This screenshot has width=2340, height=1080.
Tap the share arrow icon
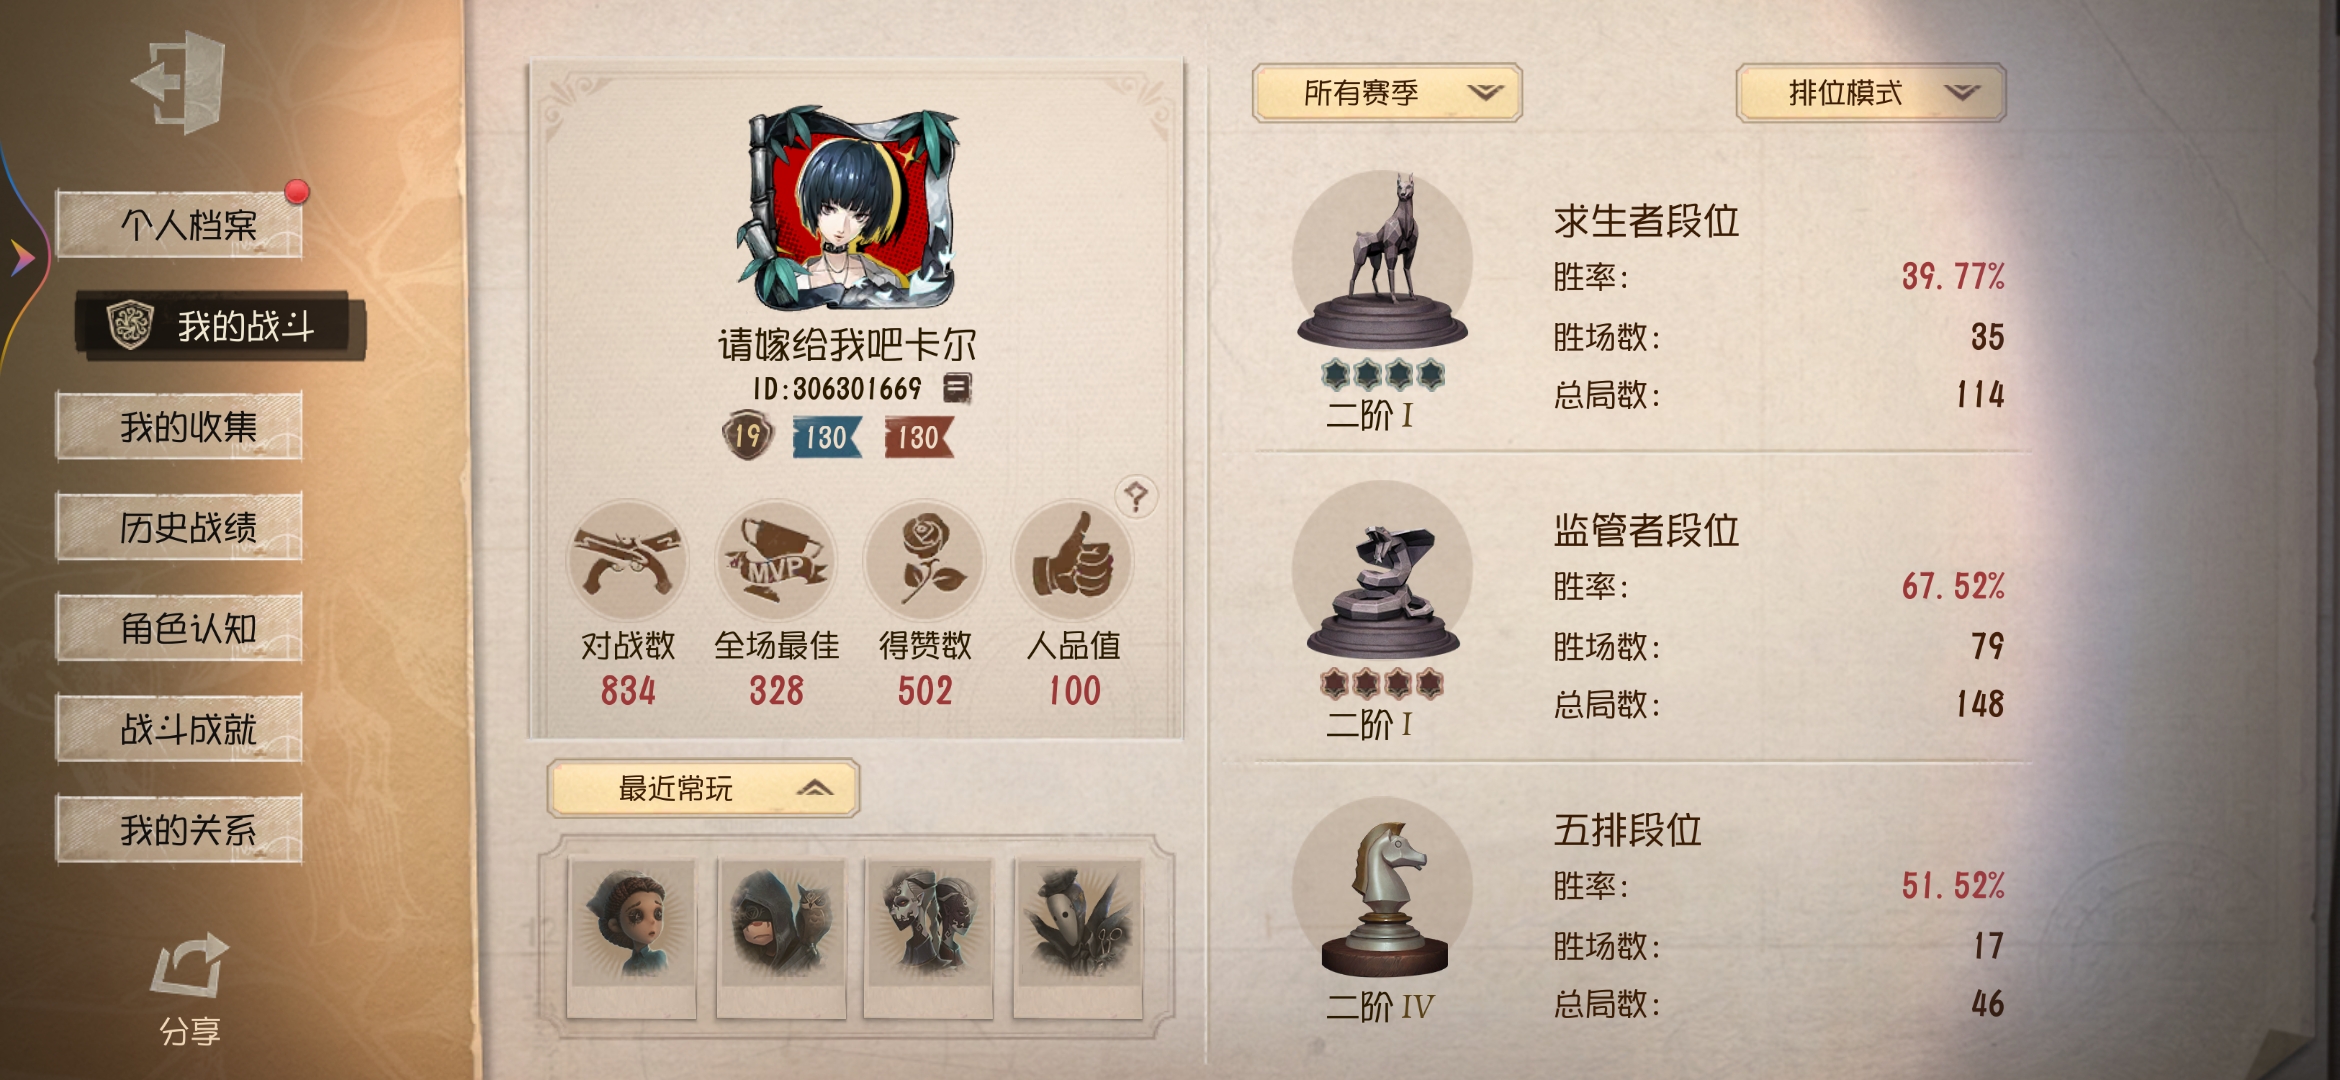(x=189, y=966)
